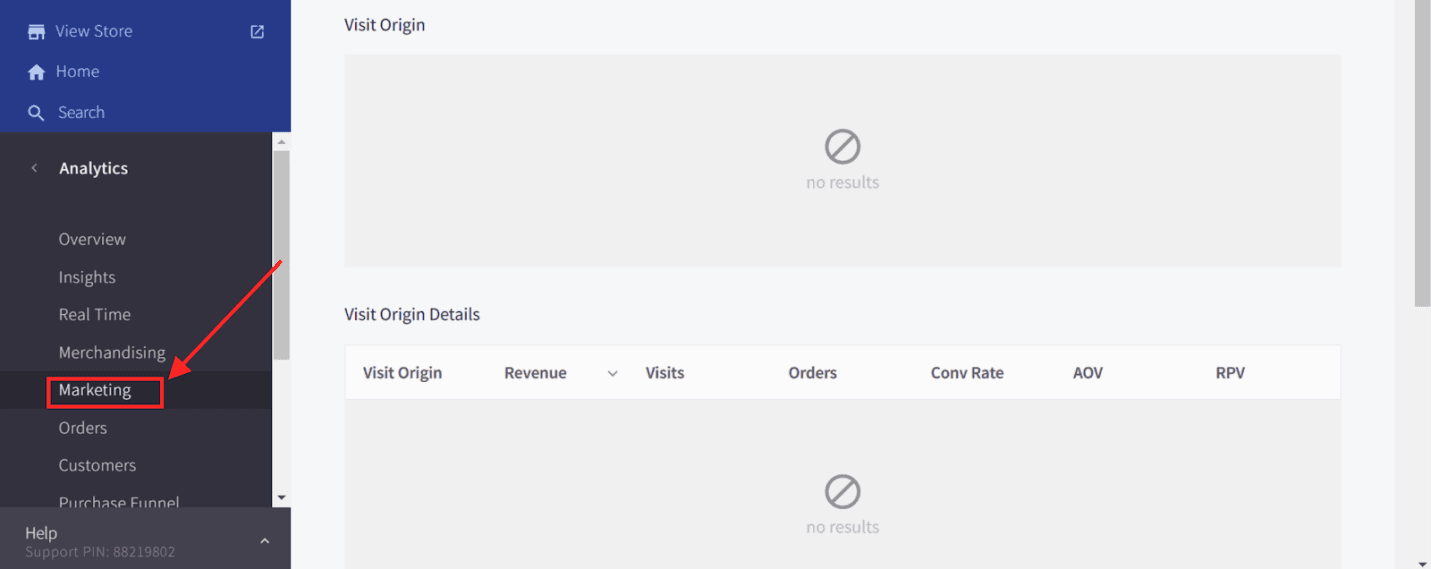Open the Marketing analytics menu item
This screenshot has width=1431, height=569.
pyautogui.click(x=95, y=390)
